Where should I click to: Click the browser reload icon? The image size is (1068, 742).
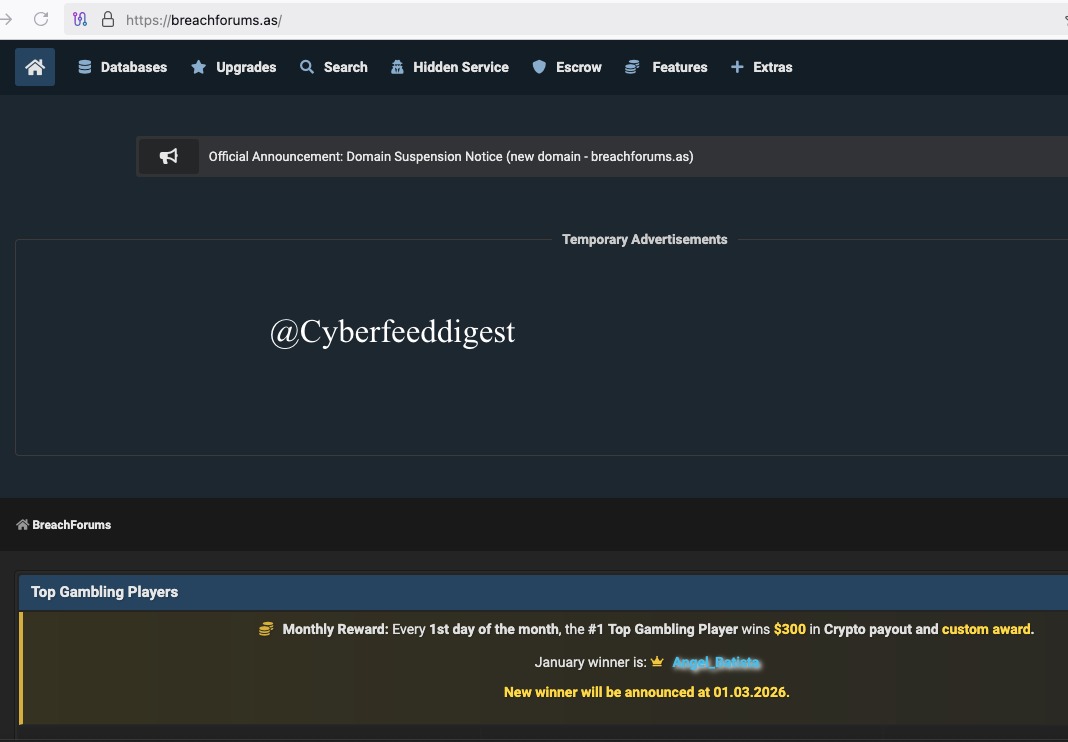tap(40, 18)
